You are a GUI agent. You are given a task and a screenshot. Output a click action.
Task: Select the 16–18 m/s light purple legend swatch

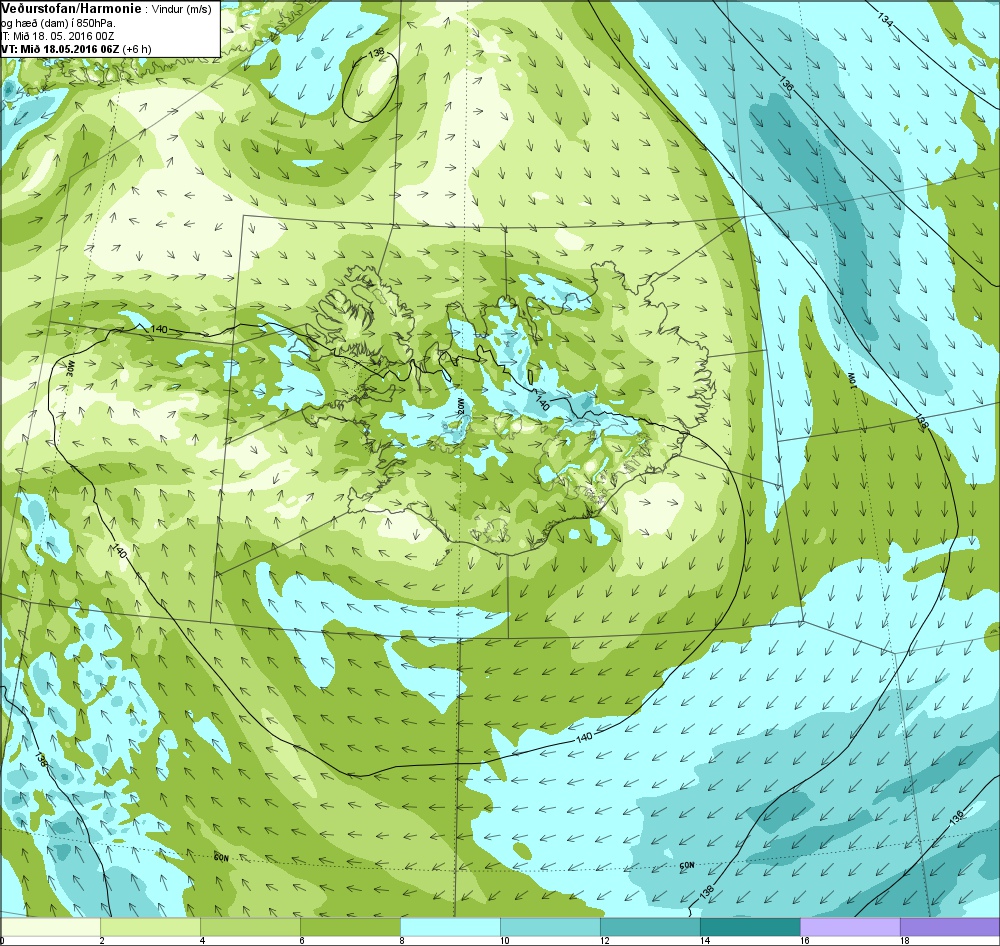(850, 926)
